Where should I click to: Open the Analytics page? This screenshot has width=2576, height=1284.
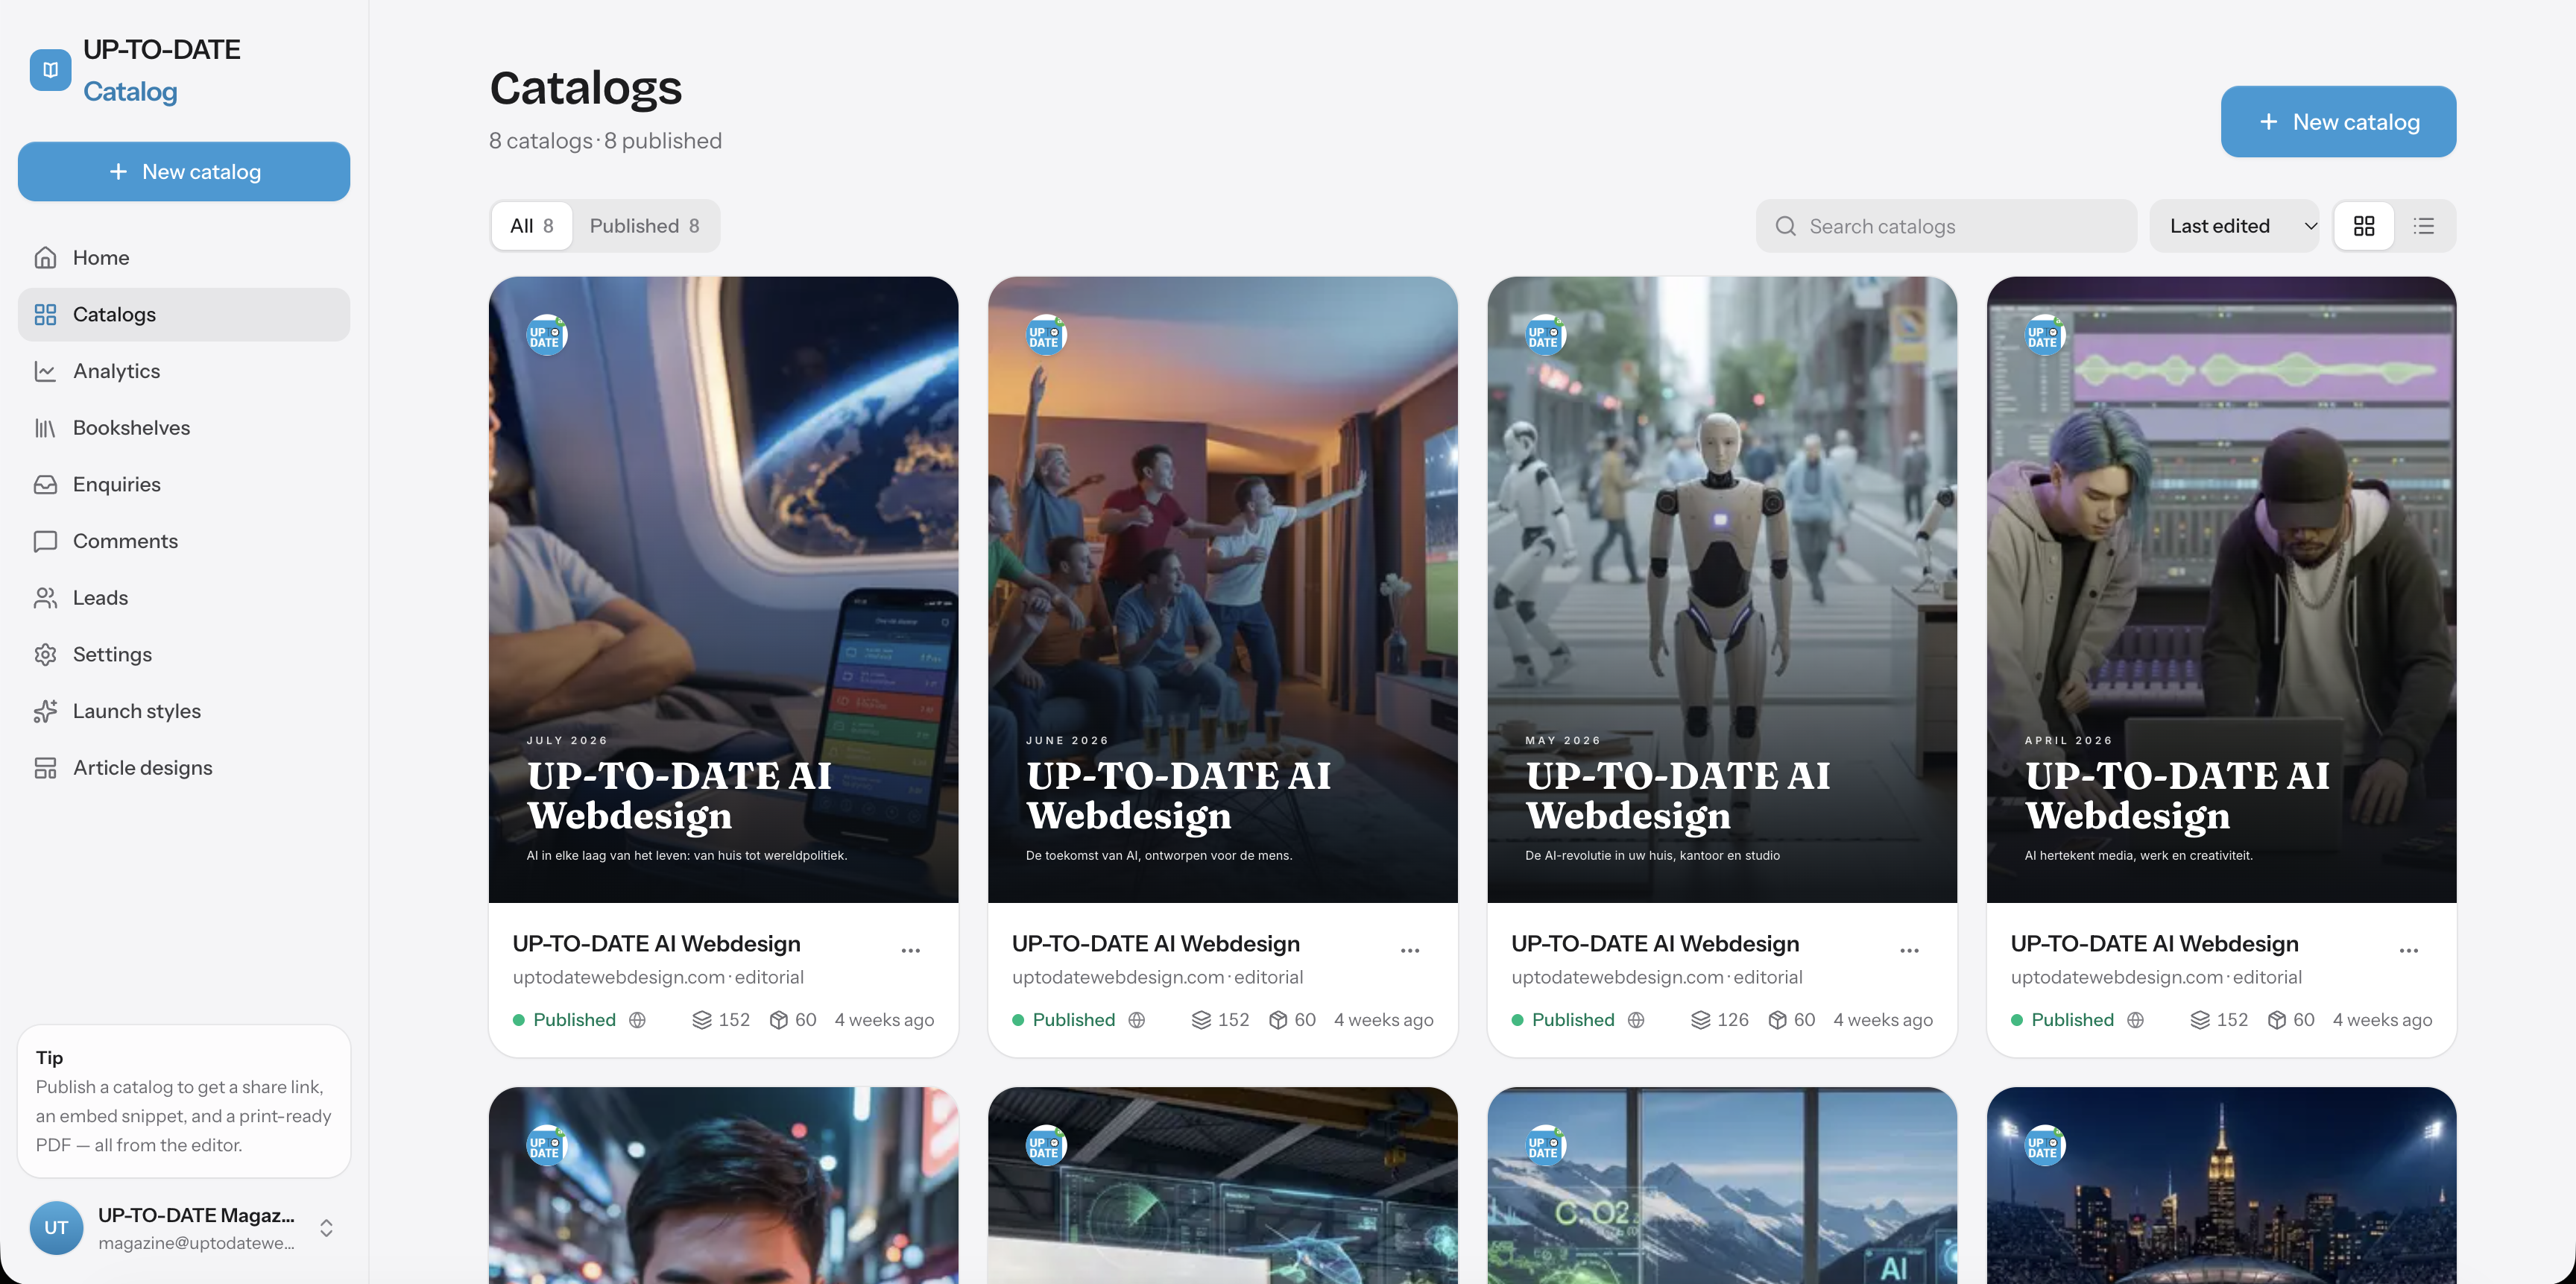[x=184, y=371]
